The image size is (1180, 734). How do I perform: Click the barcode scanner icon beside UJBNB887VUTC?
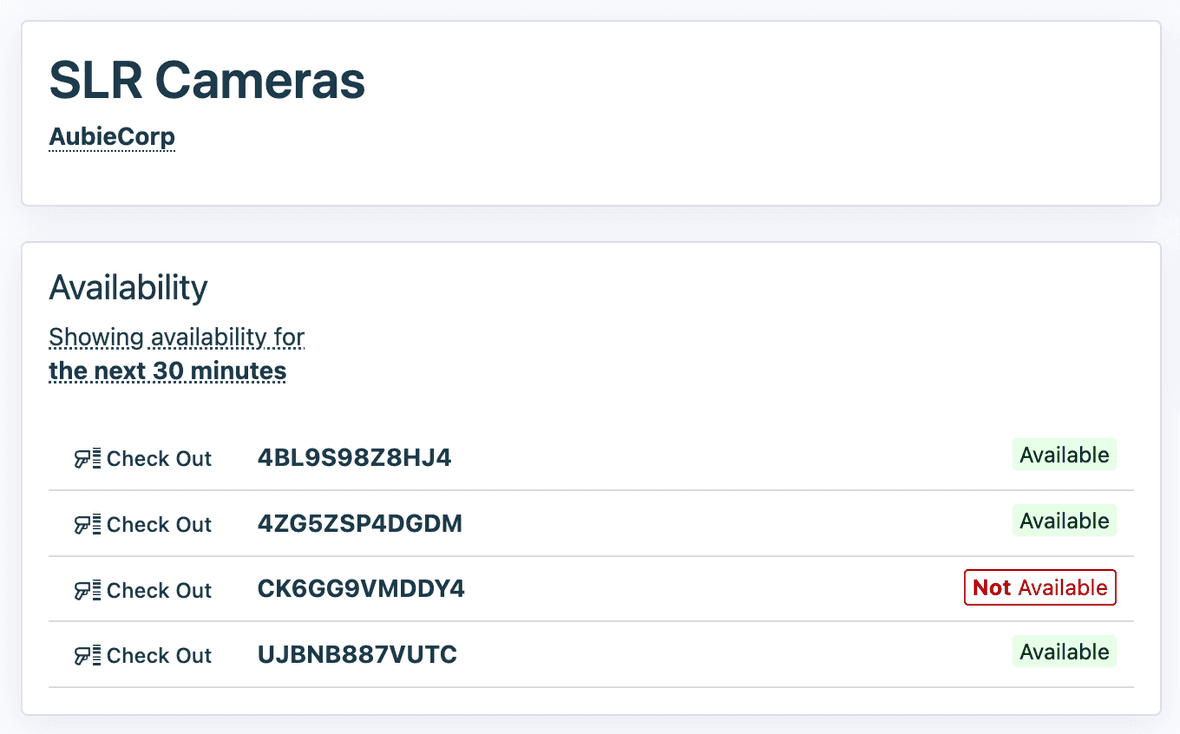[x=88, y=655]
